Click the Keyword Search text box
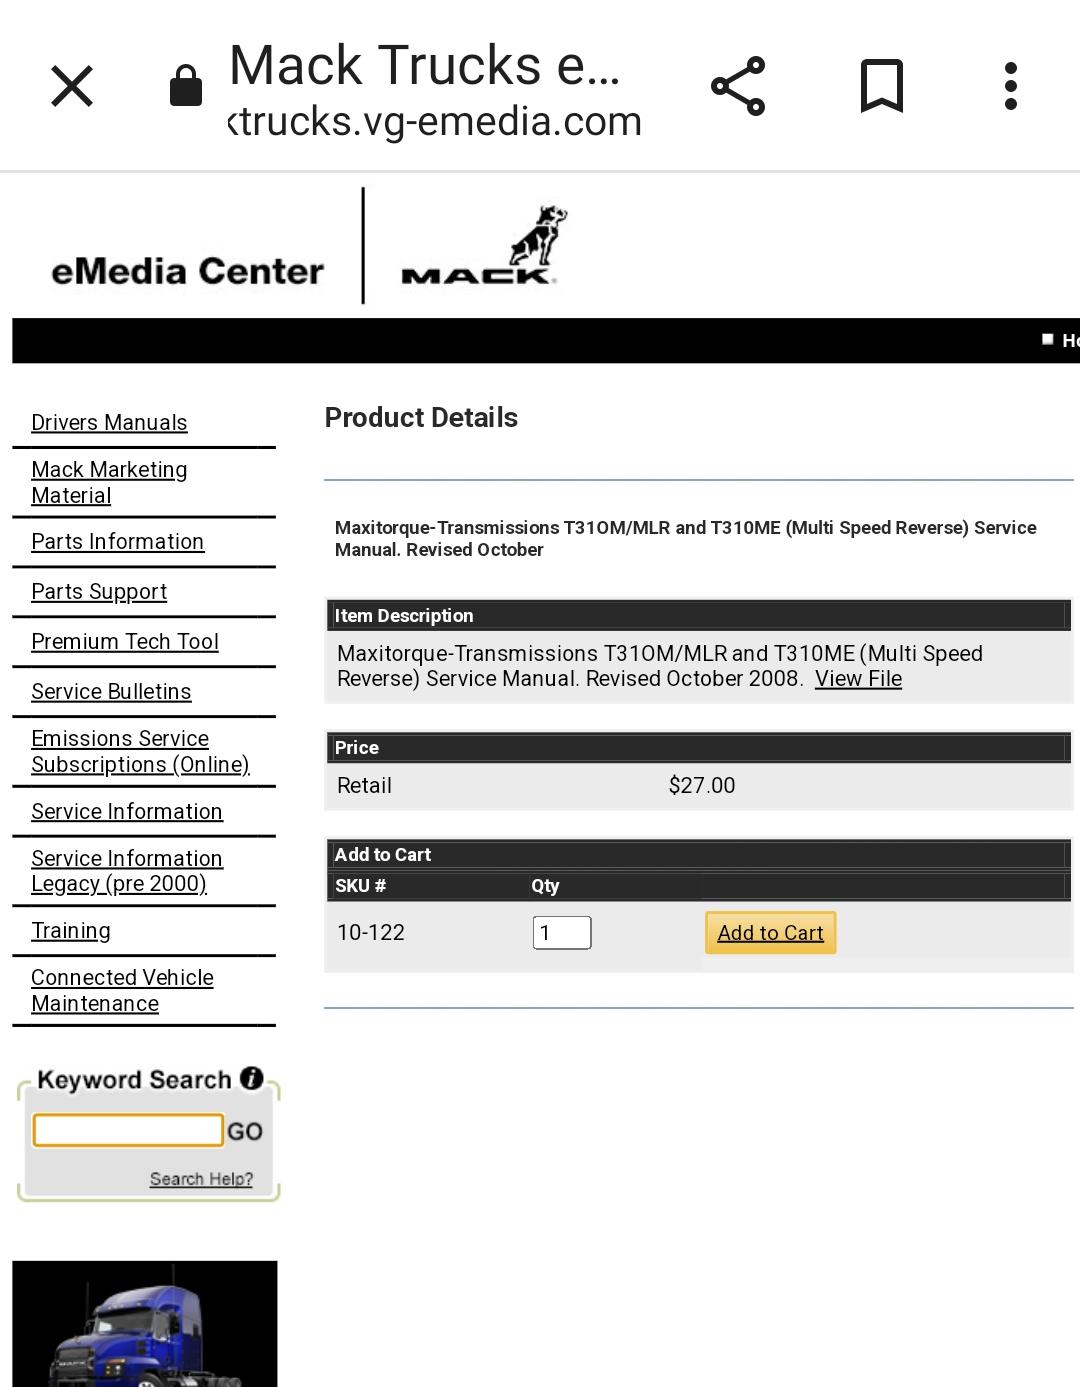The height and width of the screenshot is (1387, 1080). 128,1130
